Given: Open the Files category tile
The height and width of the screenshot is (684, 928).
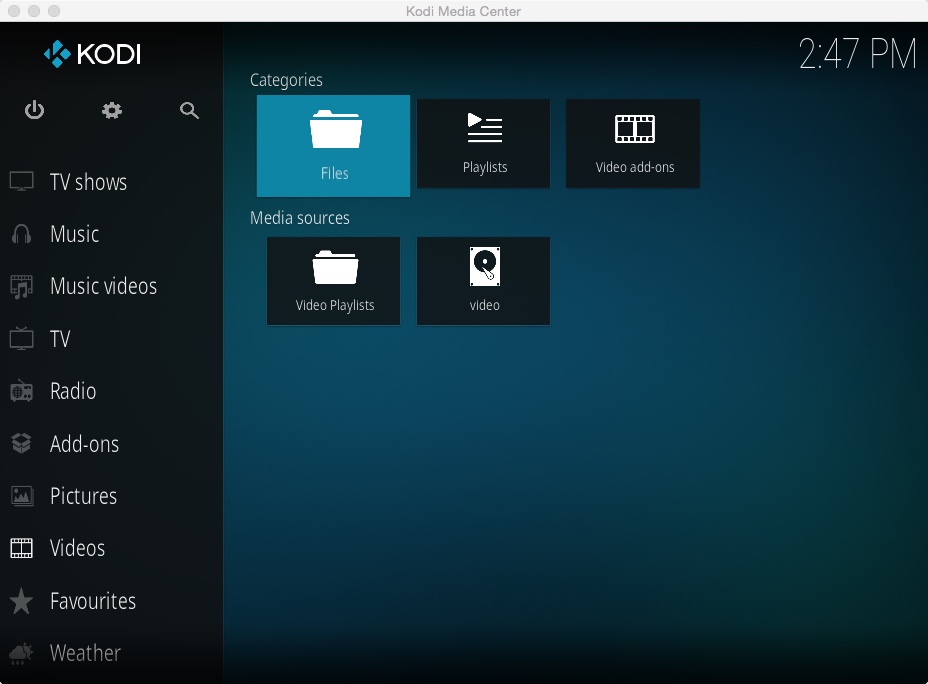Looking at the screenshot, I should pyautogui.click(x=333, y=146).
